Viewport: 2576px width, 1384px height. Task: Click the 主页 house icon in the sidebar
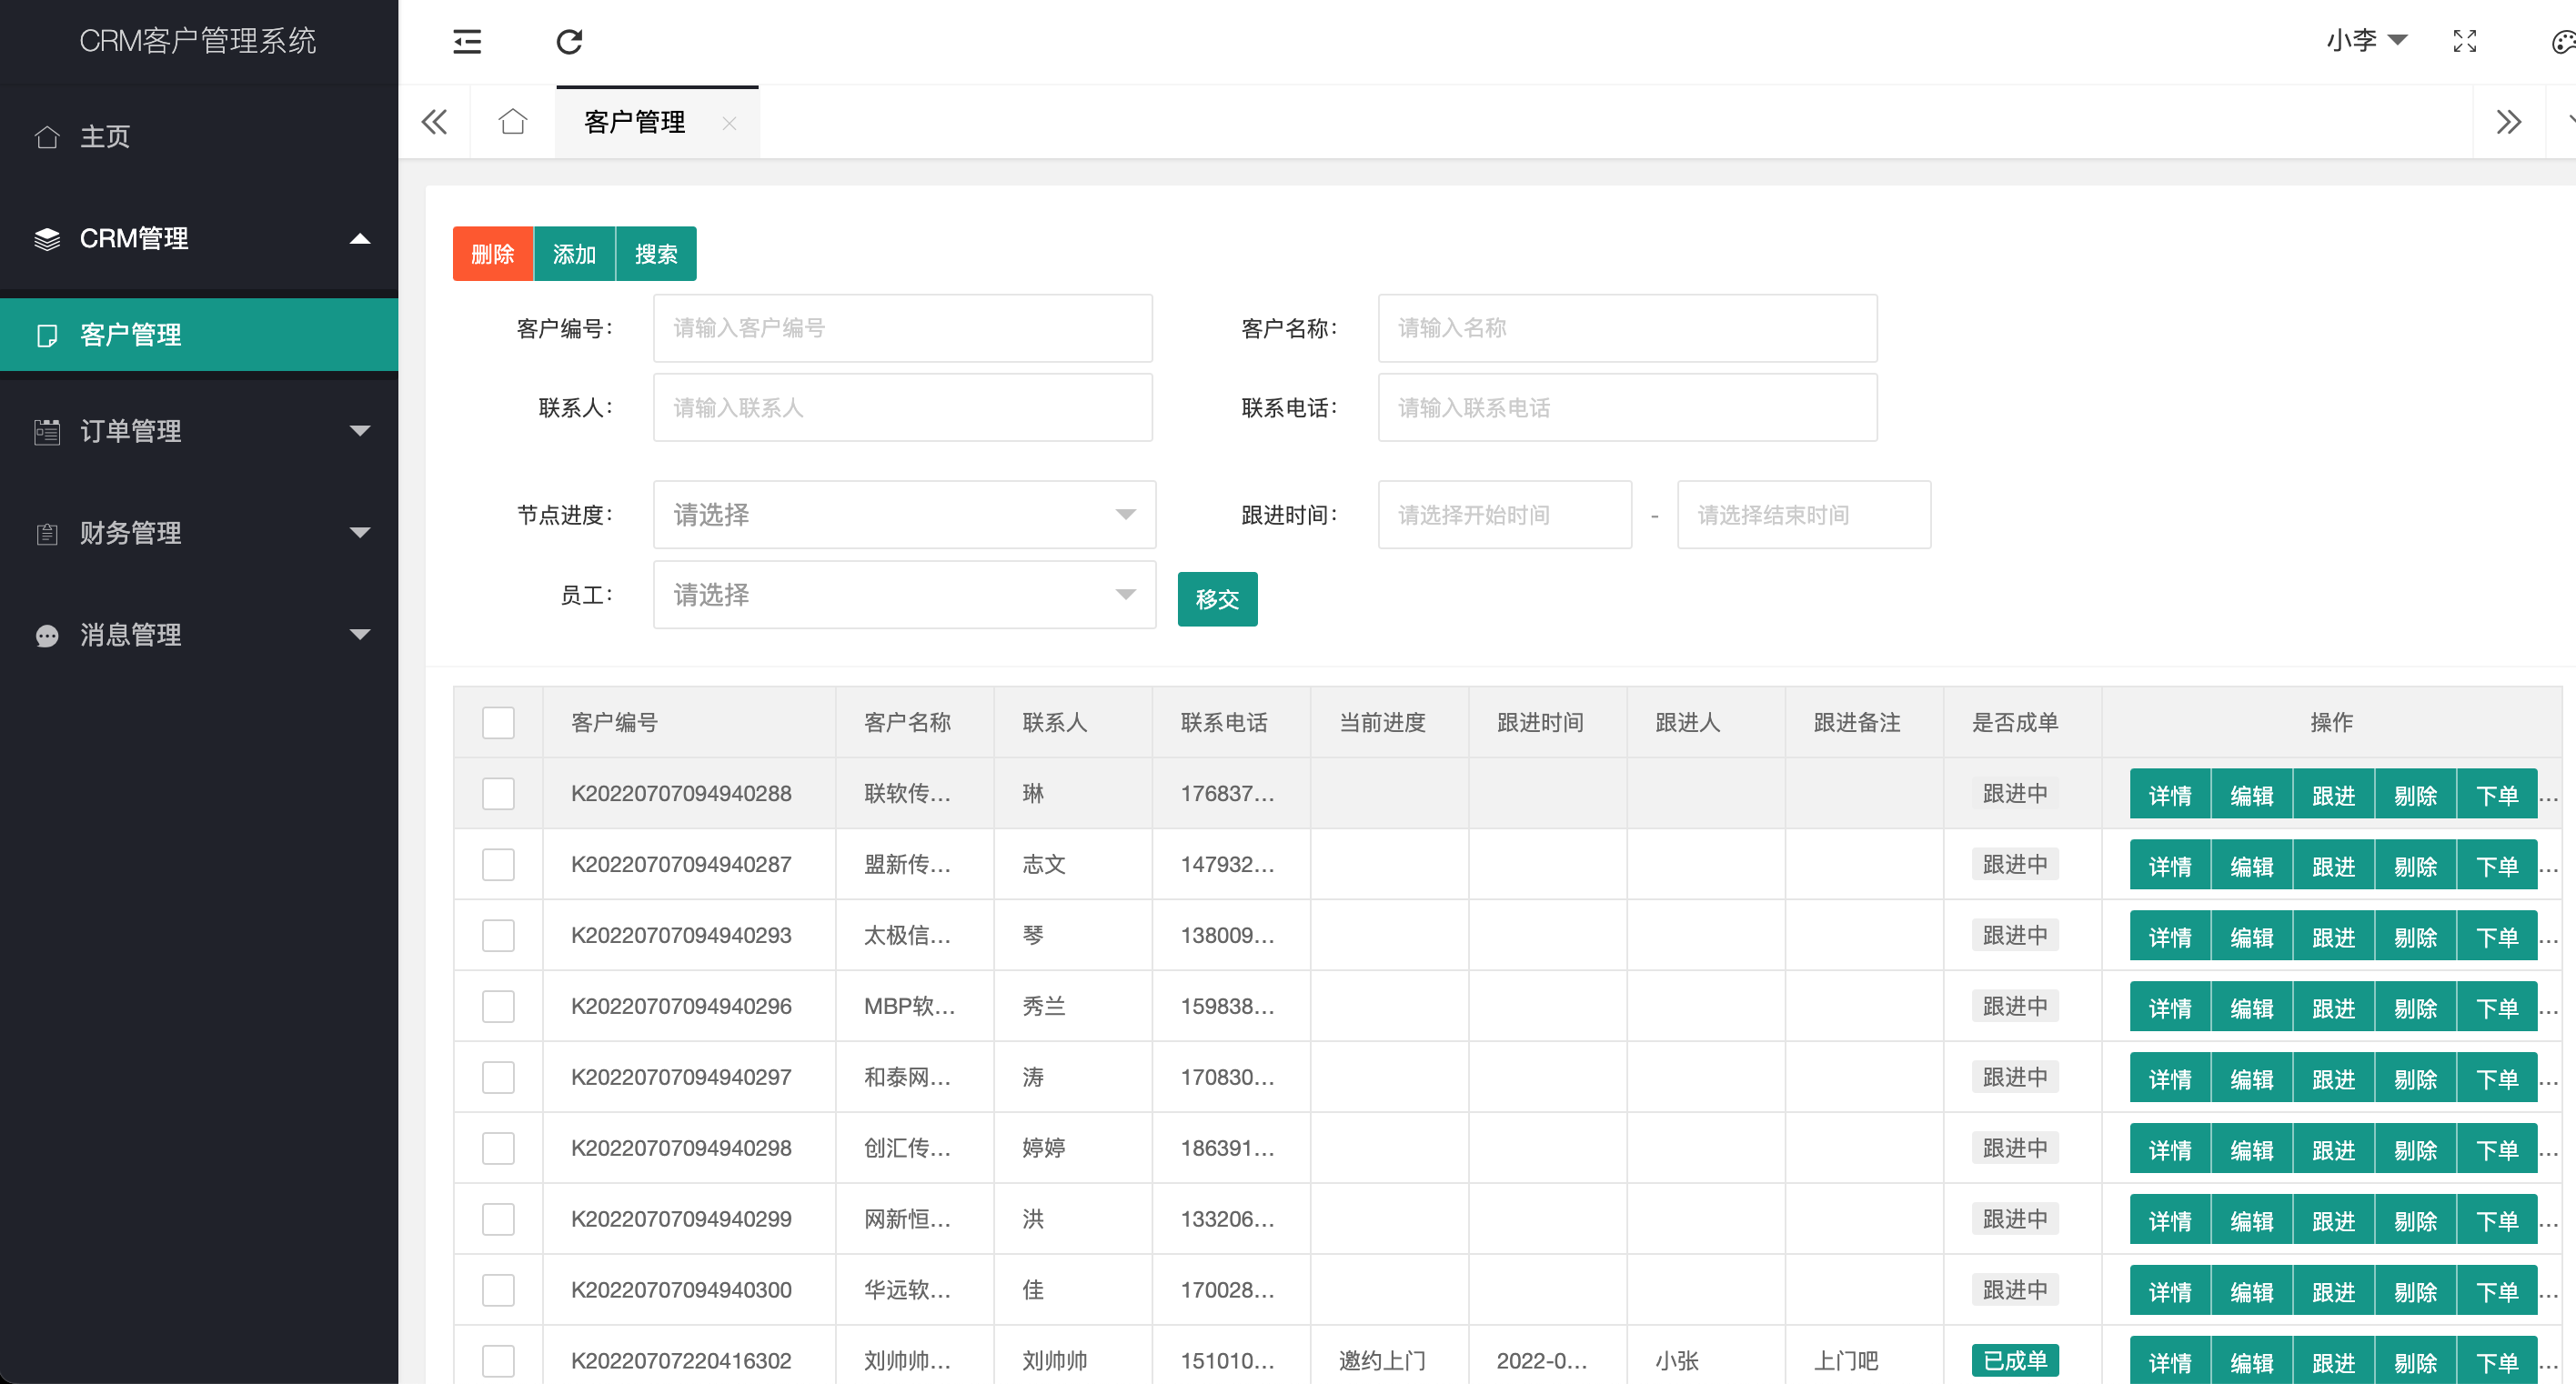[x=47, y=137]
